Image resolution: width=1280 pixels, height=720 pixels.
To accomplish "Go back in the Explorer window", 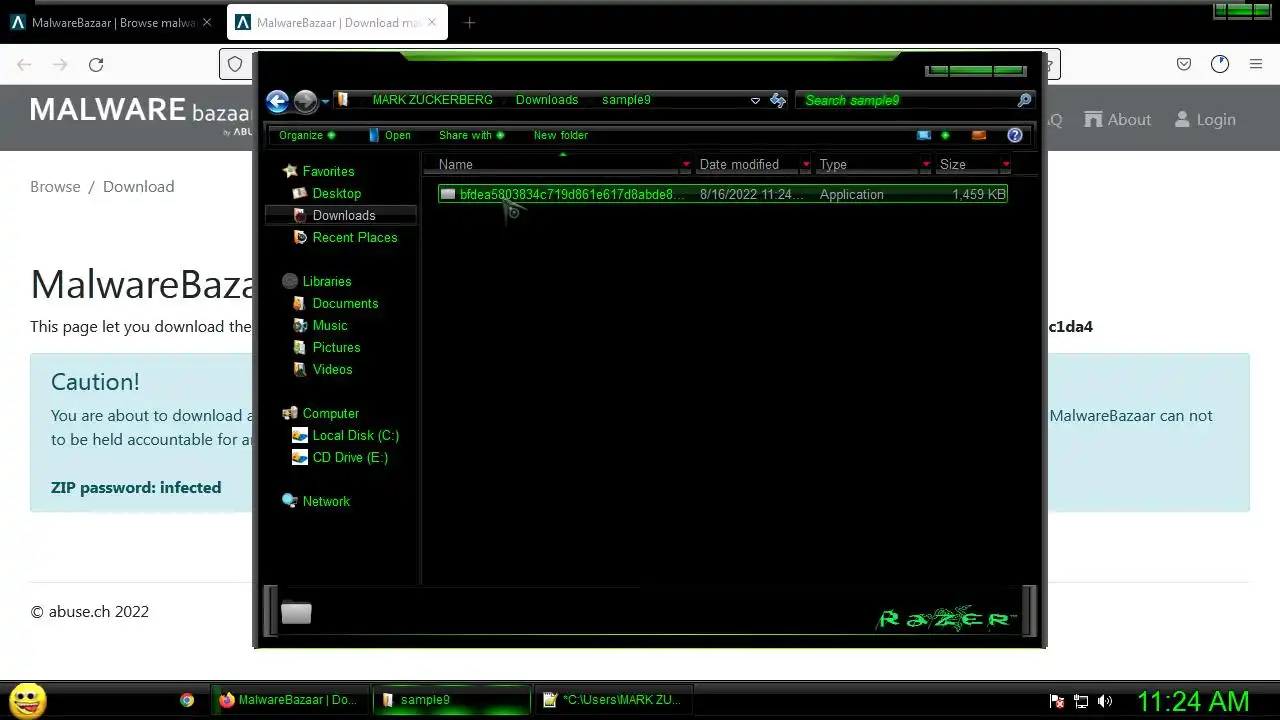I will [277, 101].
